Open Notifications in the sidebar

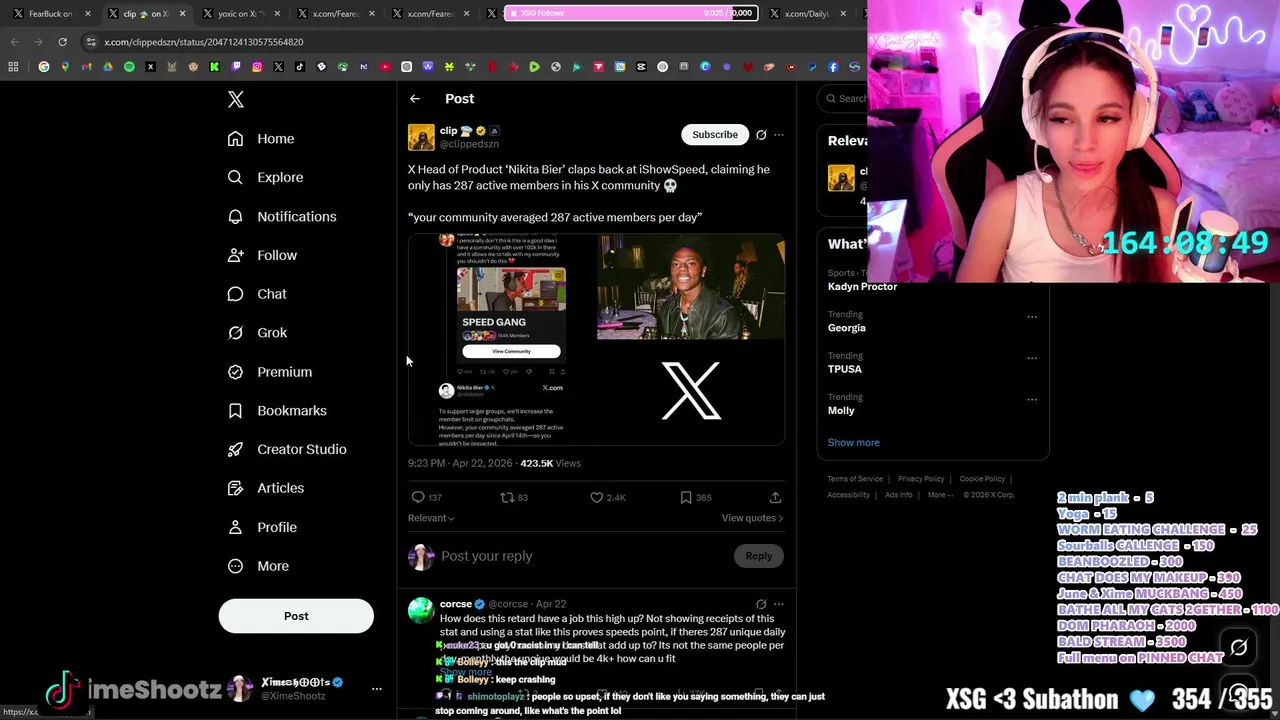click(282, 216)
